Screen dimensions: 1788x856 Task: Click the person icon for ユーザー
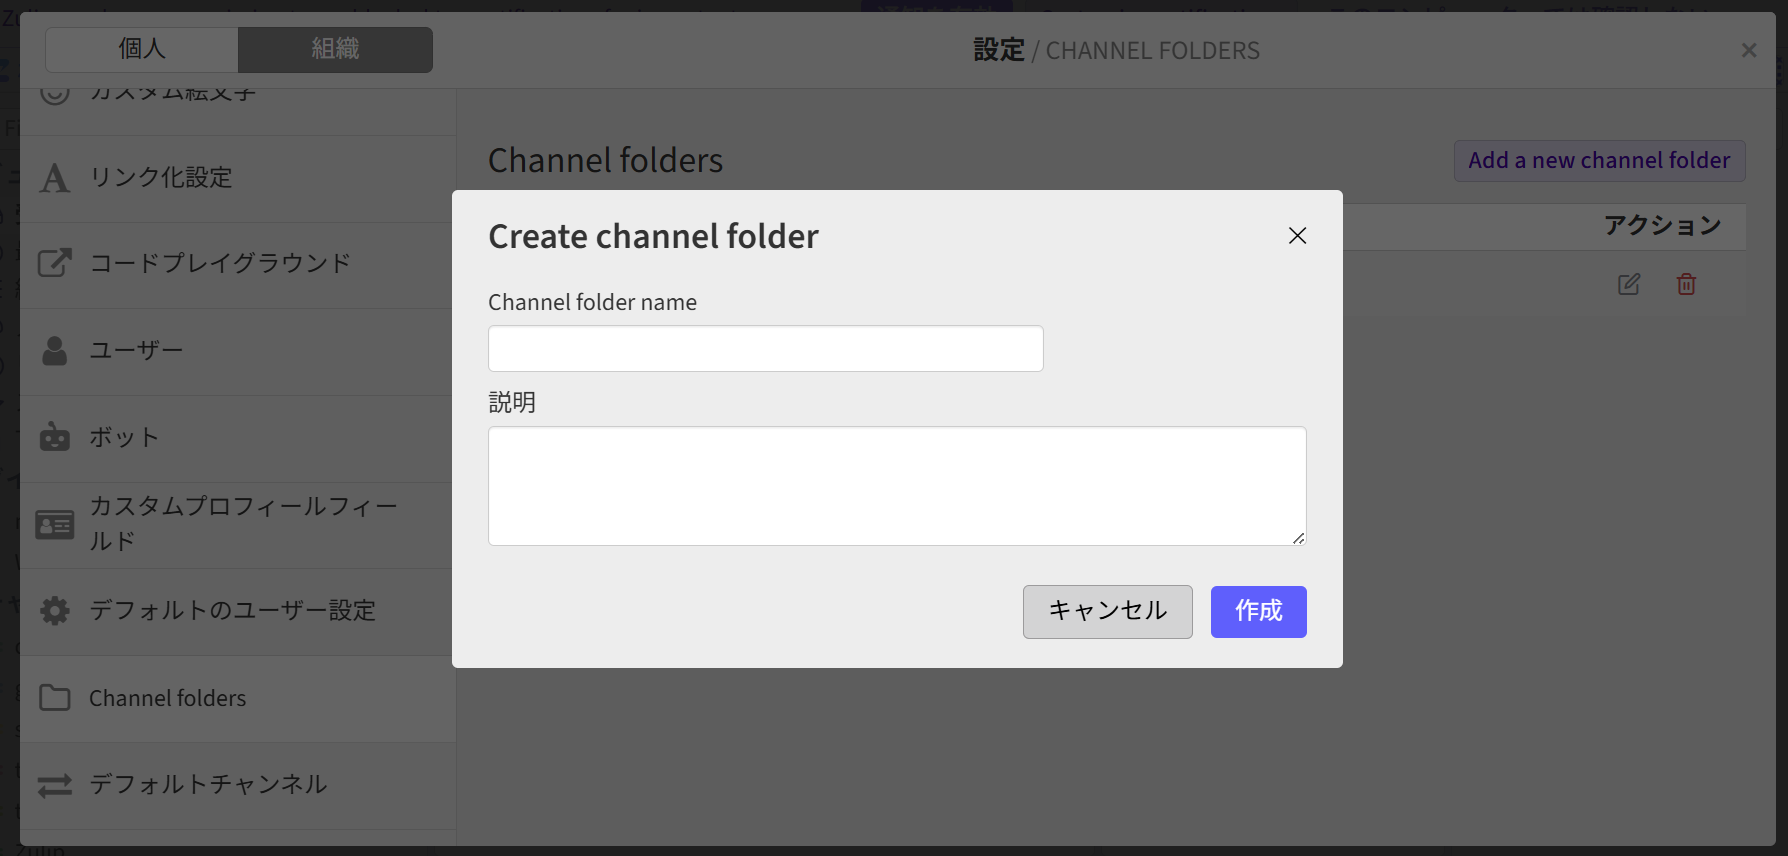[x=55, y=351]
